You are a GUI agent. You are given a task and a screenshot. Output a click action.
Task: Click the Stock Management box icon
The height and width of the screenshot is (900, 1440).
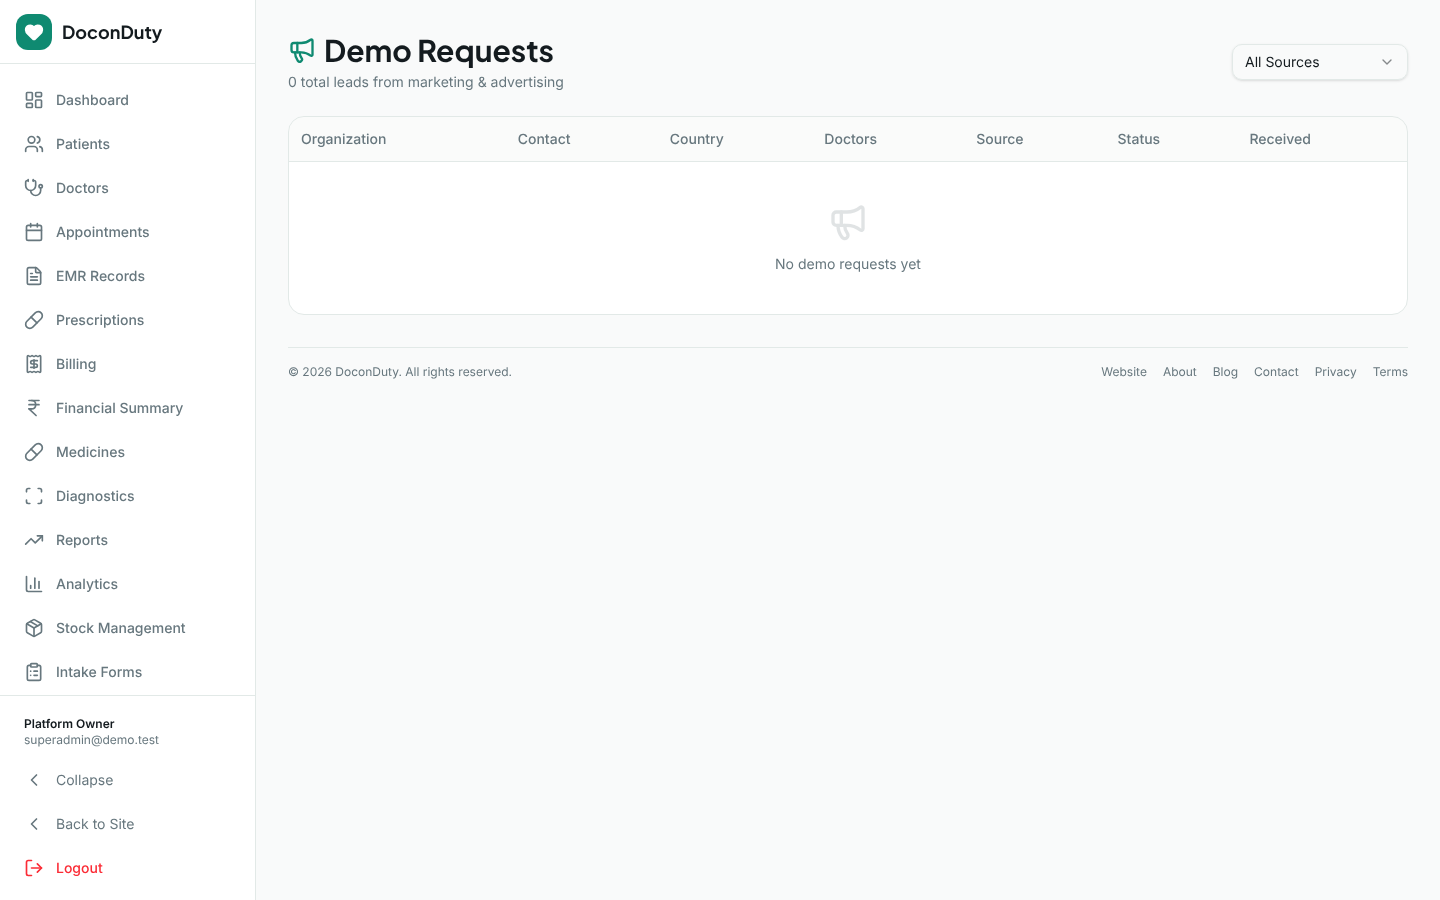point(34,628)
